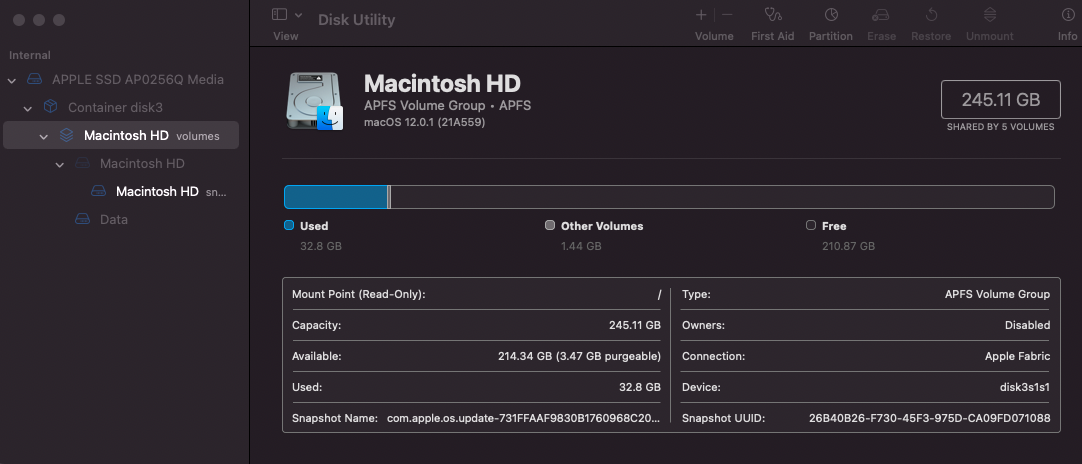
Task: Remove a volume with the minus icon
Action: (727, 14)
